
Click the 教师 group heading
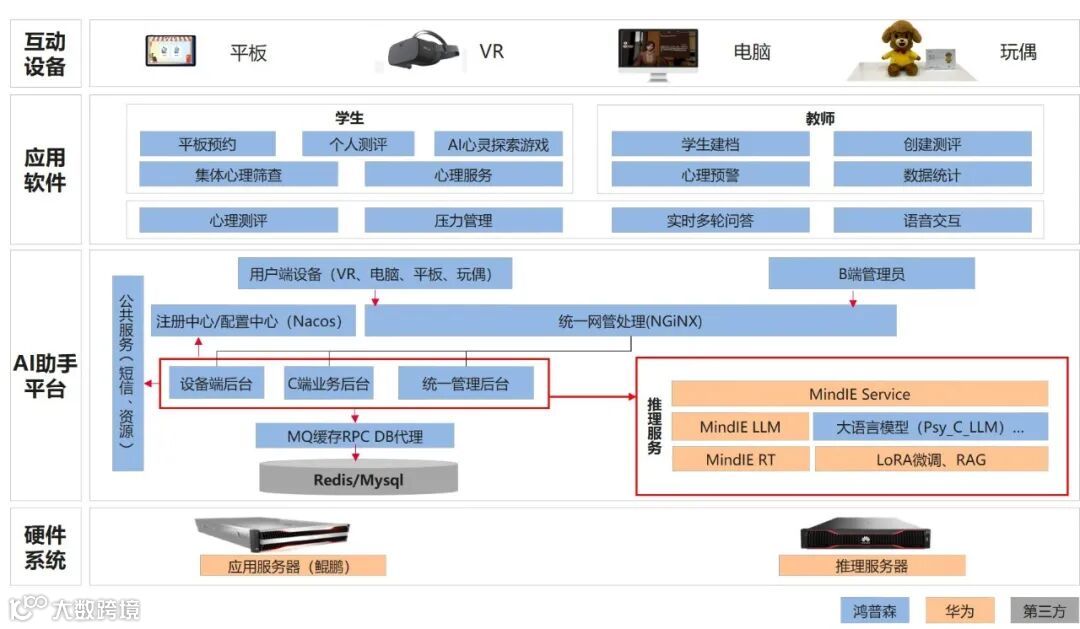point(820,118)
